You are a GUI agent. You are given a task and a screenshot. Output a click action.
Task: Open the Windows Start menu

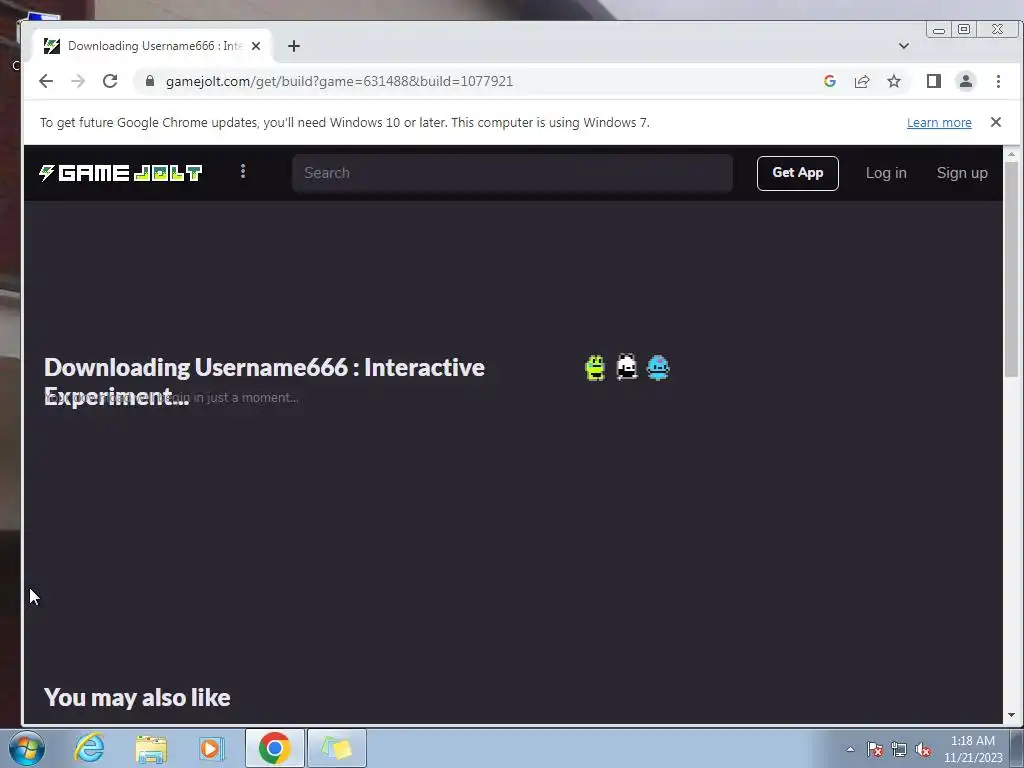27,748
